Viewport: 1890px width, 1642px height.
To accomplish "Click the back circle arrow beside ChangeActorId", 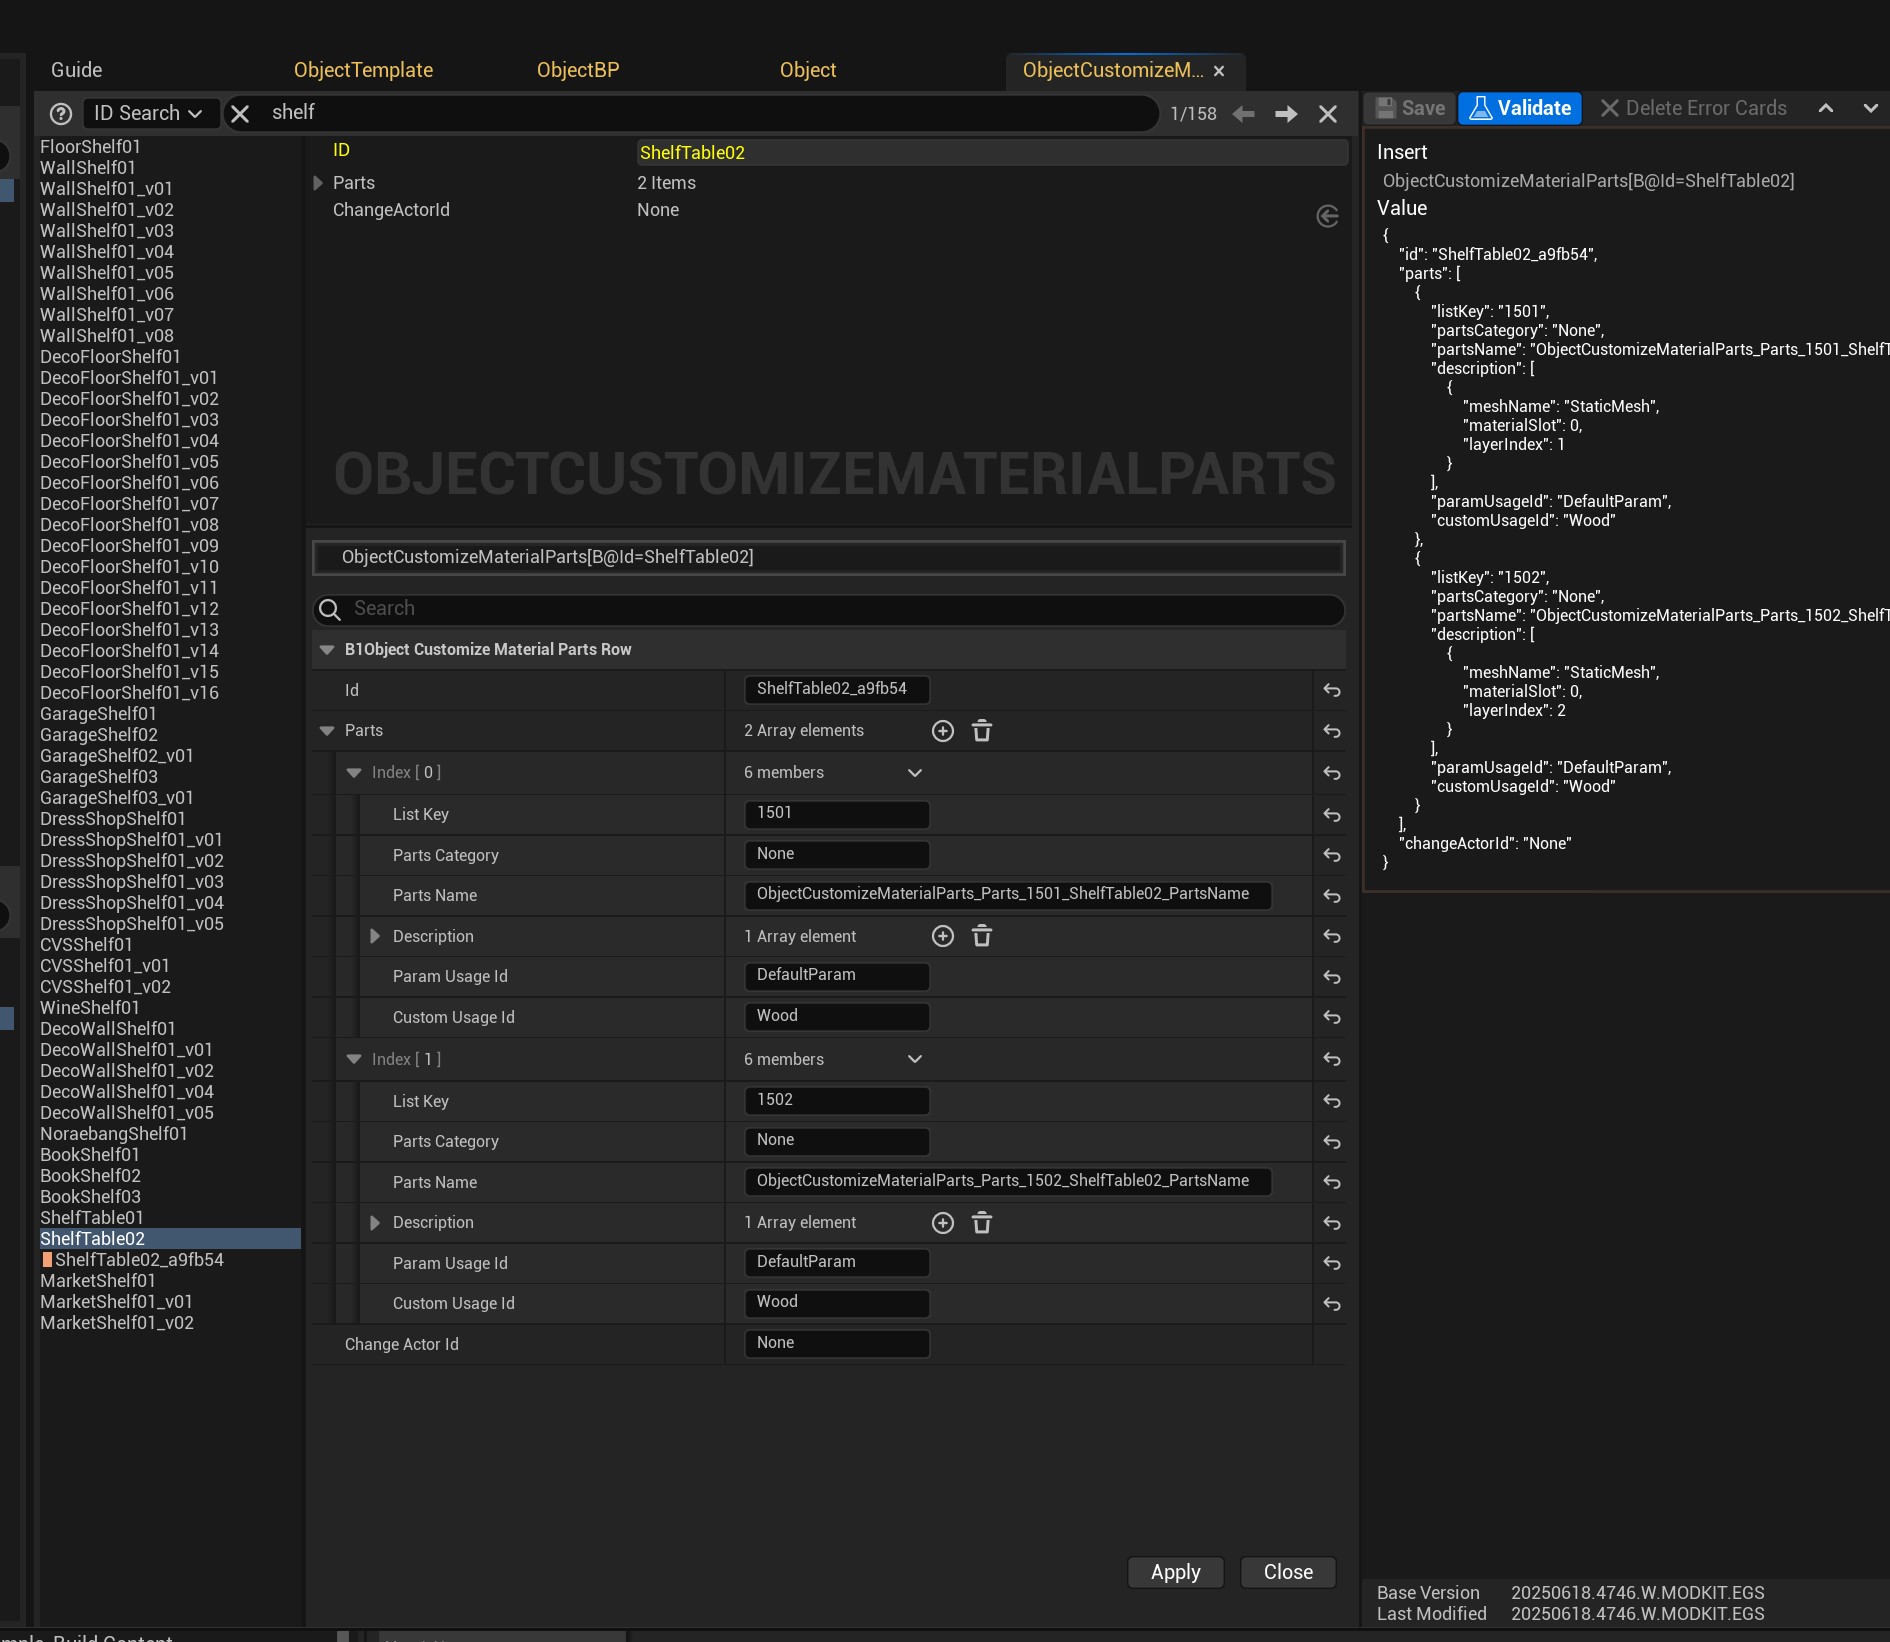I will coord(1327,216).
